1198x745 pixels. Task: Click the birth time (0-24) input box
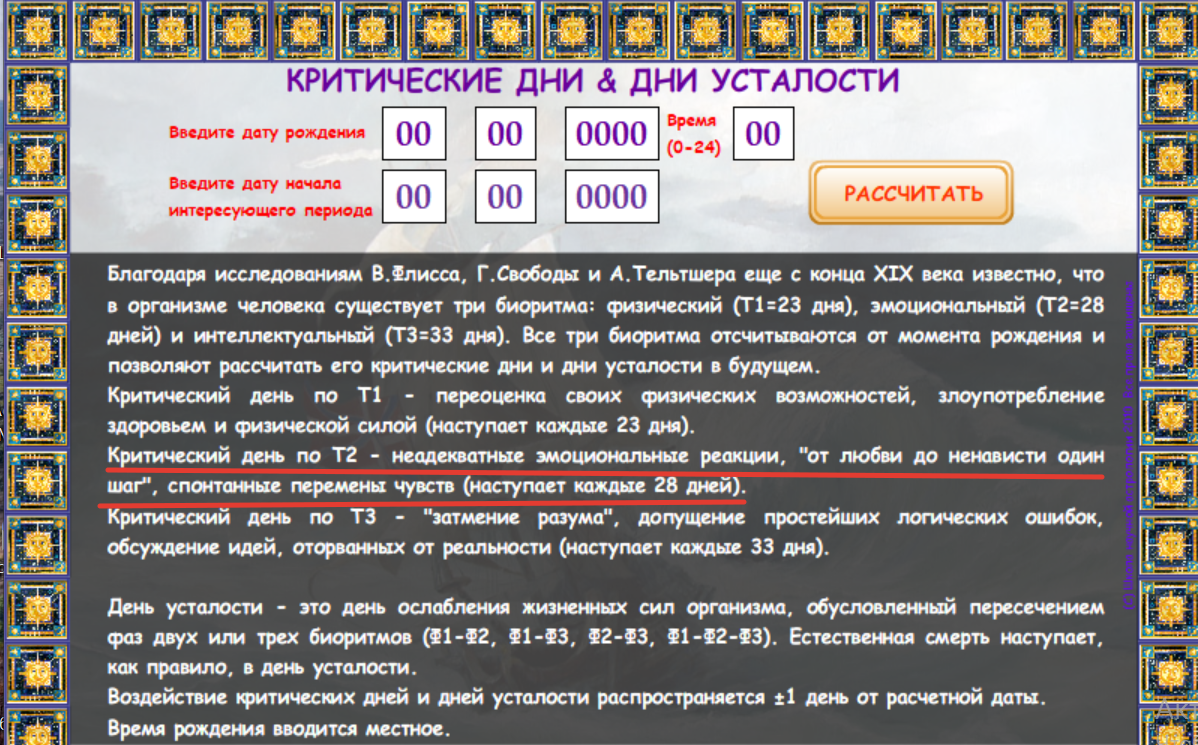click(763, 133)
